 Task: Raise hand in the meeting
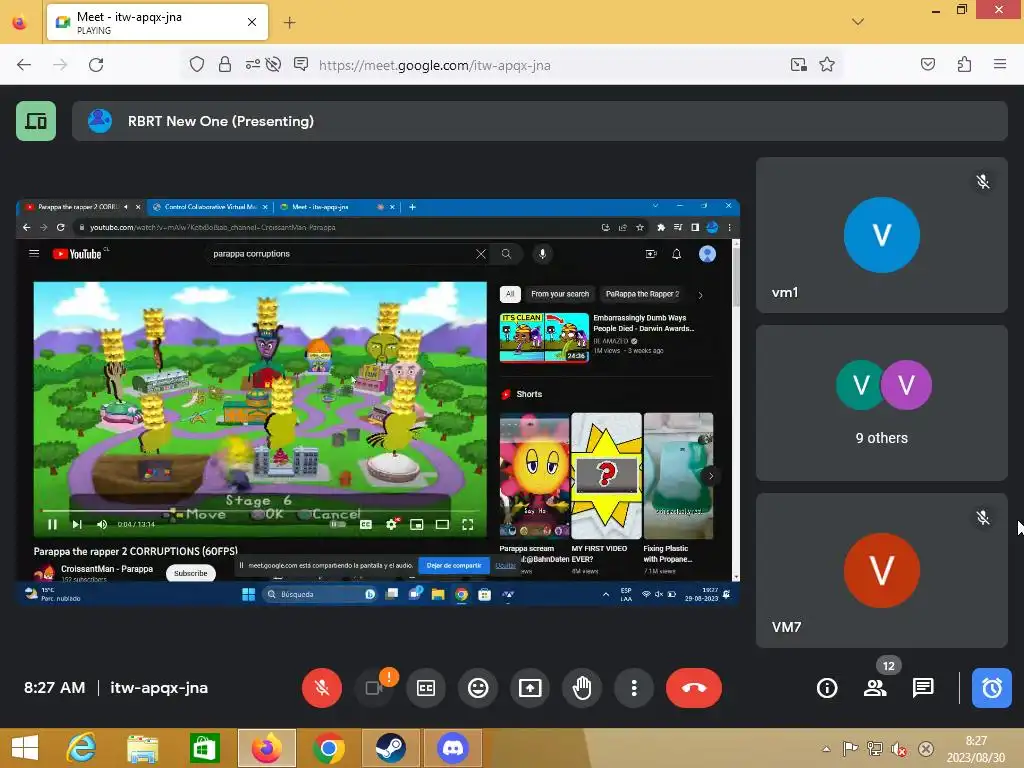(582, 688)
